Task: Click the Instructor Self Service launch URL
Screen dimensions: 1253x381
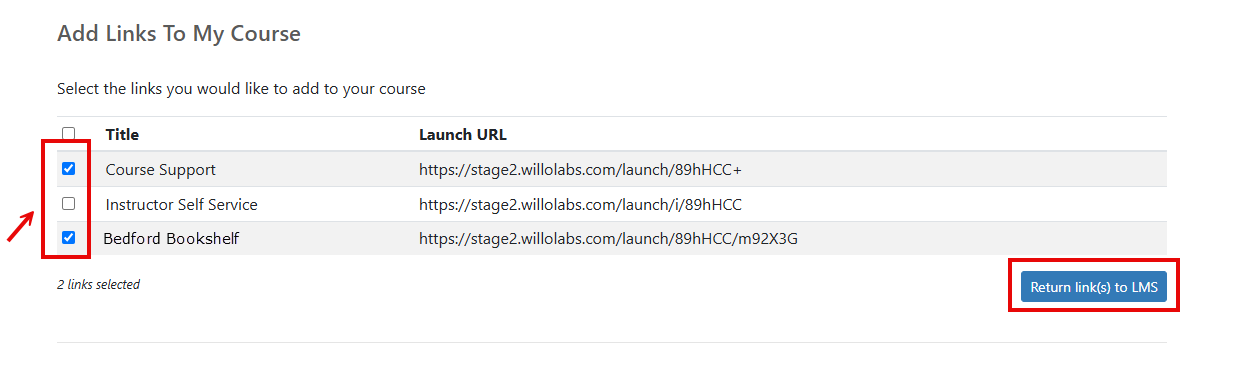Action: click(x=580, y=204)
